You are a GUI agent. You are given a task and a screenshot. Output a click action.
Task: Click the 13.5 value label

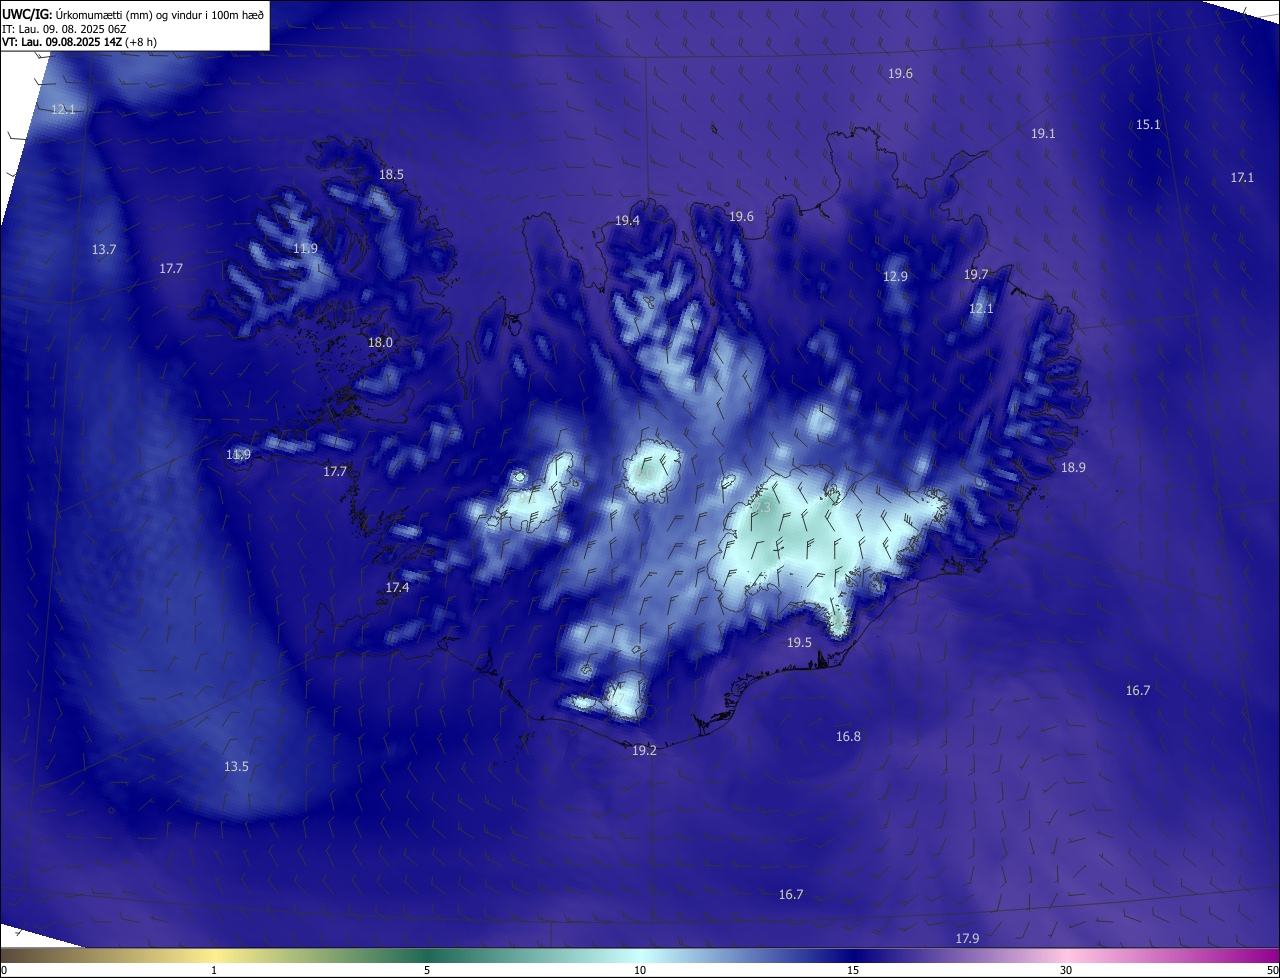[236, 766]
